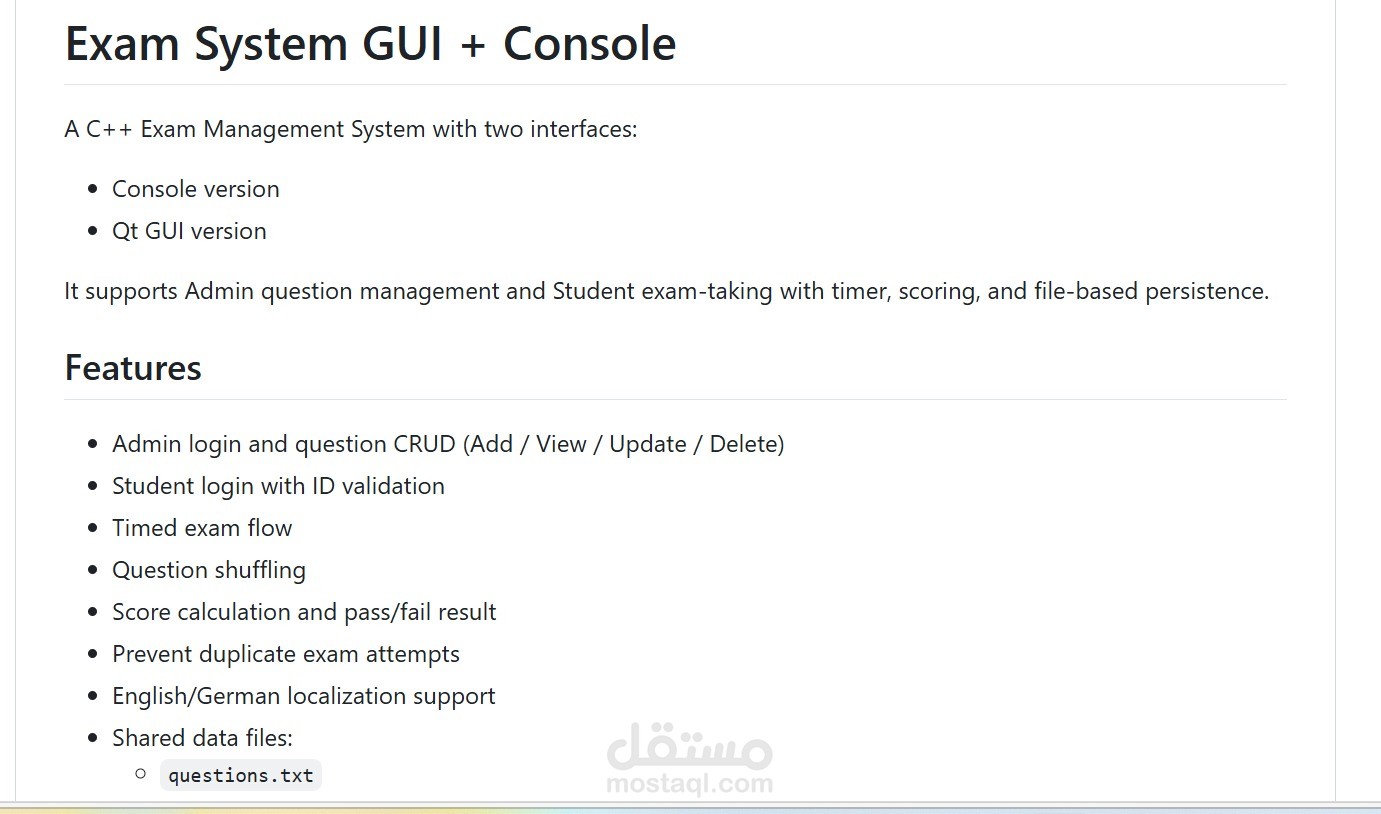
Task: Click the "Console version" list item
Action: 196,189
